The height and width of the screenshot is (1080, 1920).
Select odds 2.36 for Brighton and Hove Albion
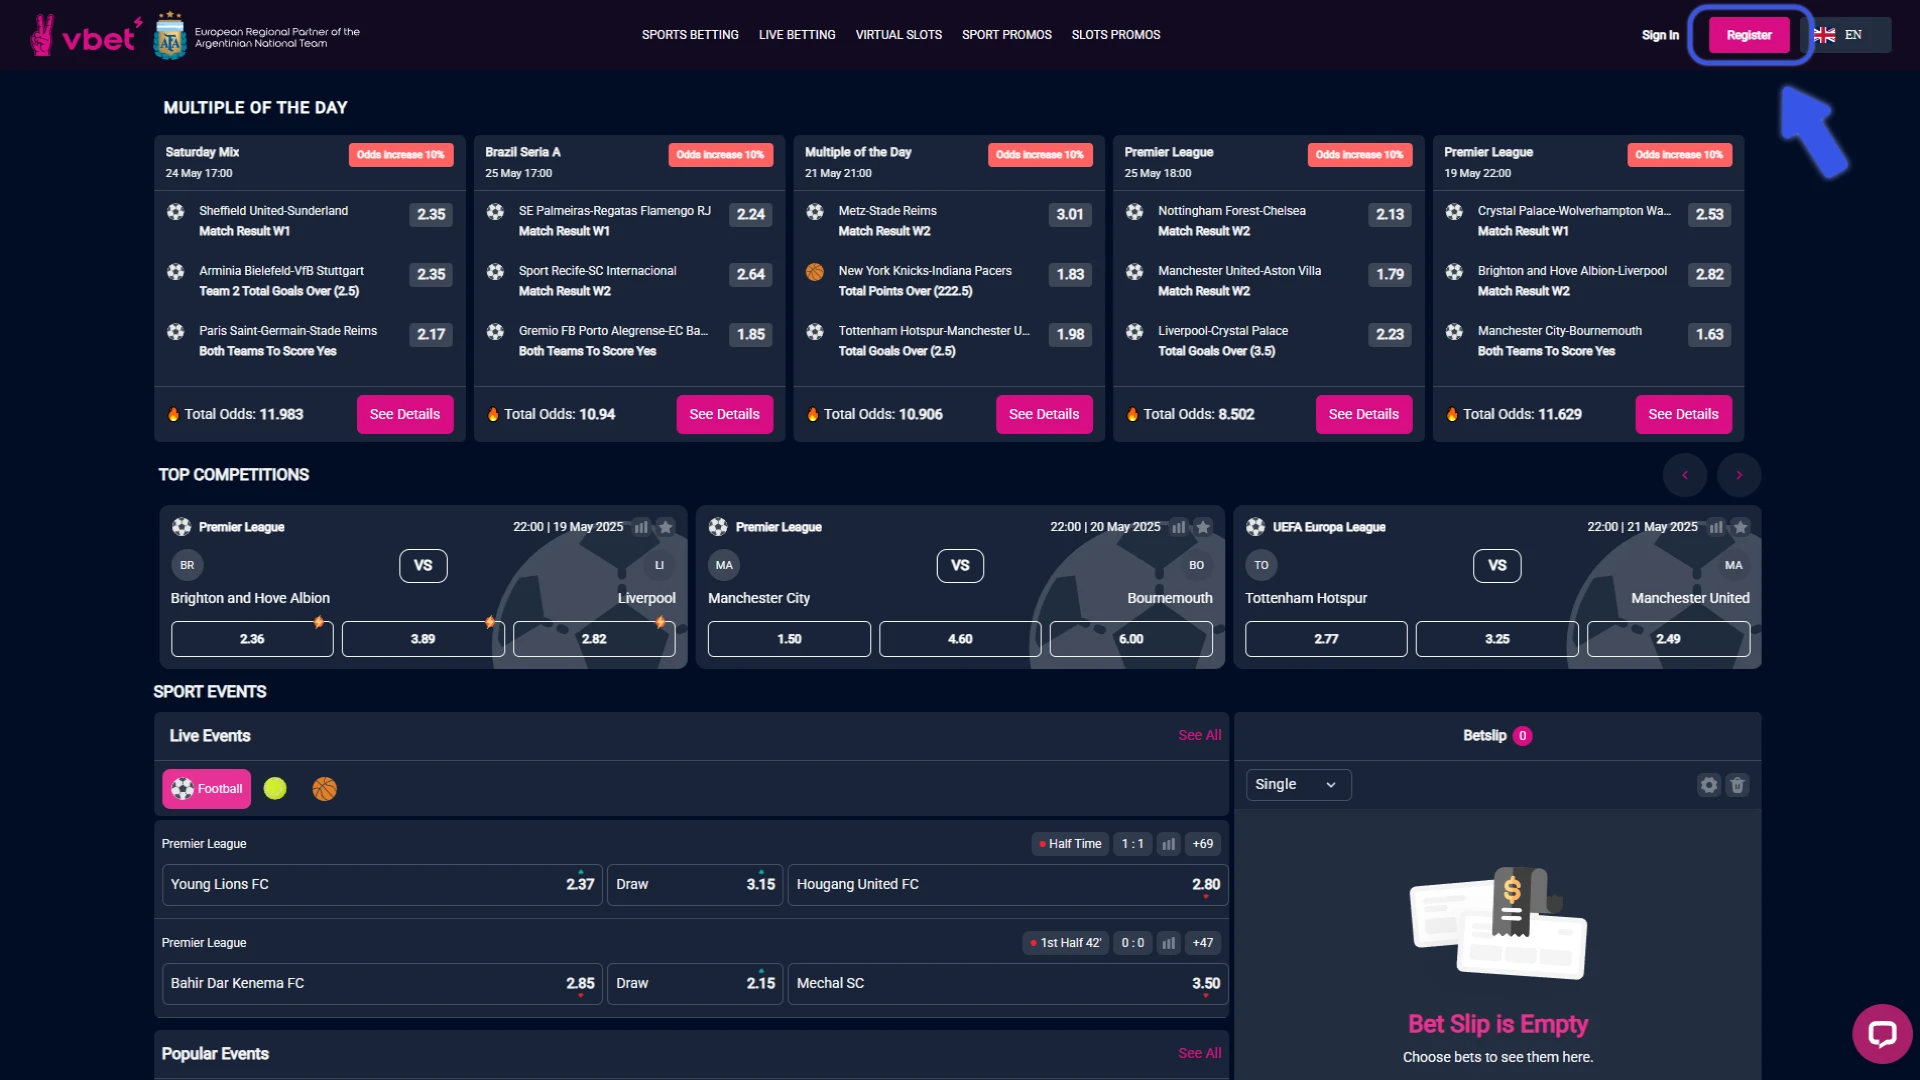click(x=251, y=638)
